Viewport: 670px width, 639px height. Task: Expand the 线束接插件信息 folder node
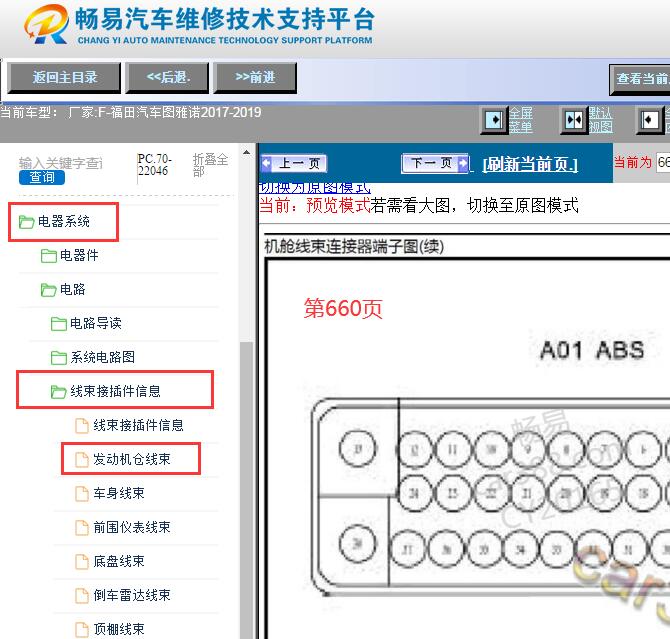(x=115, y=391)
